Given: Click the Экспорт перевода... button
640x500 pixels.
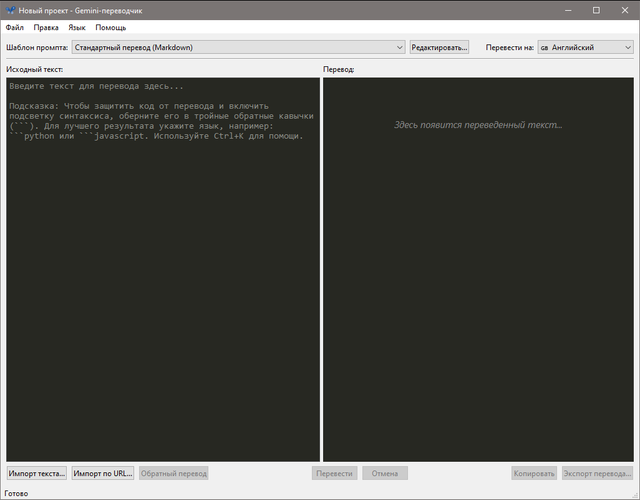Looking at the screenshot, I should coord(597,473).
